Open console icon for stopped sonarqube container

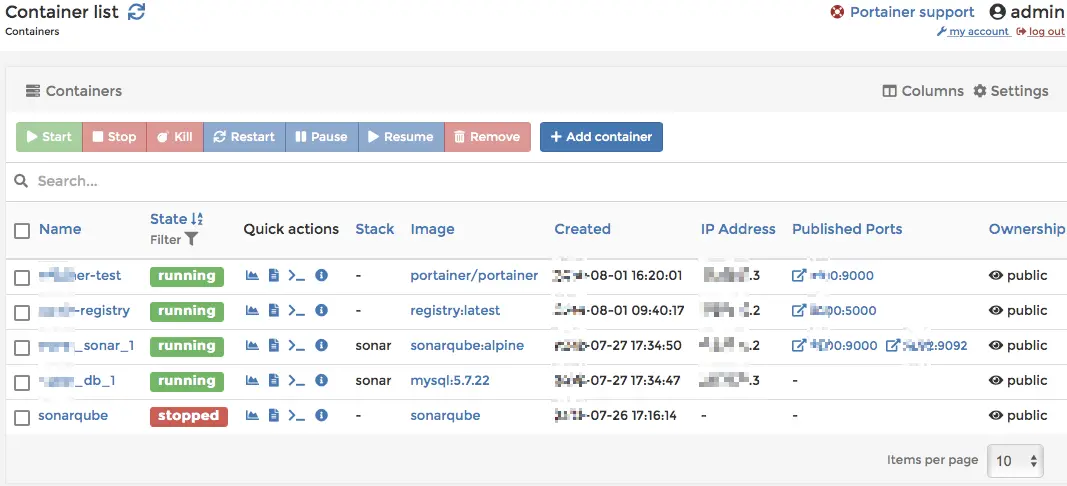pos(296,415)
